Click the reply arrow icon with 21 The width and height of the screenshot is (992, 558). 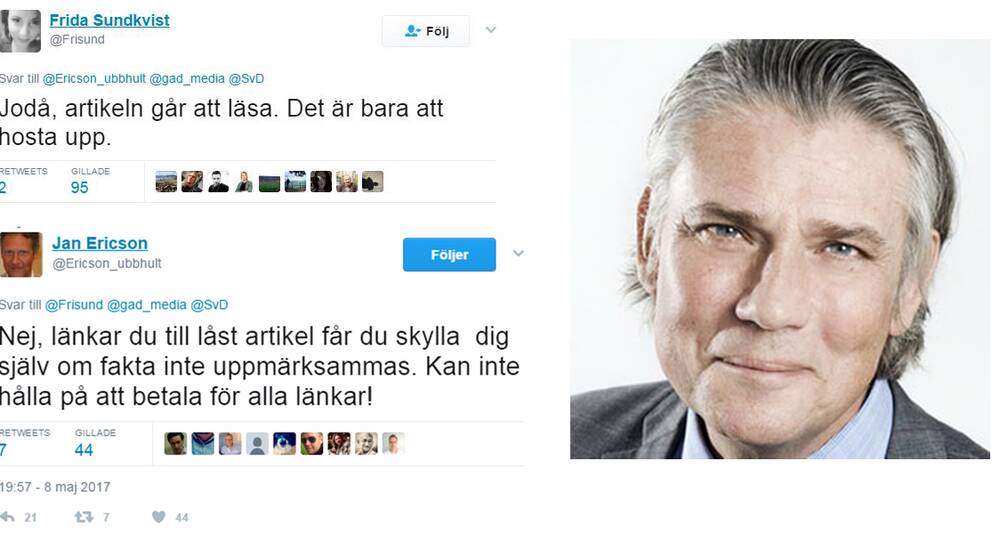(x=8, y=517)
